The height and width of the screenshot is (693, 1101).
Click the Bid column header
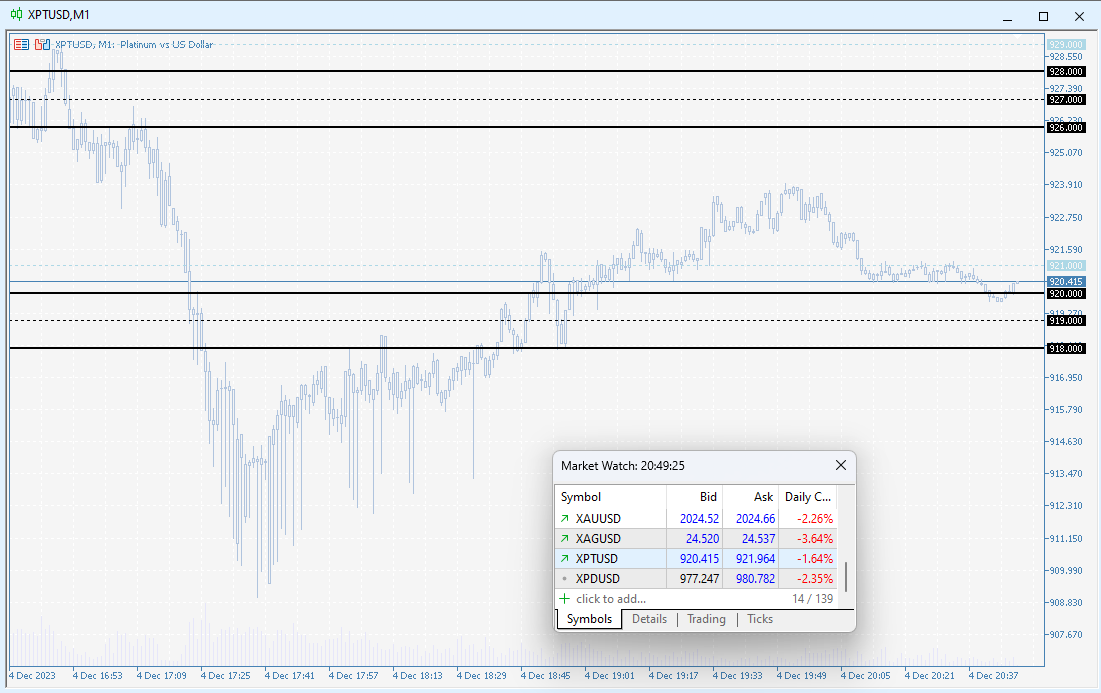coord(708,497)
